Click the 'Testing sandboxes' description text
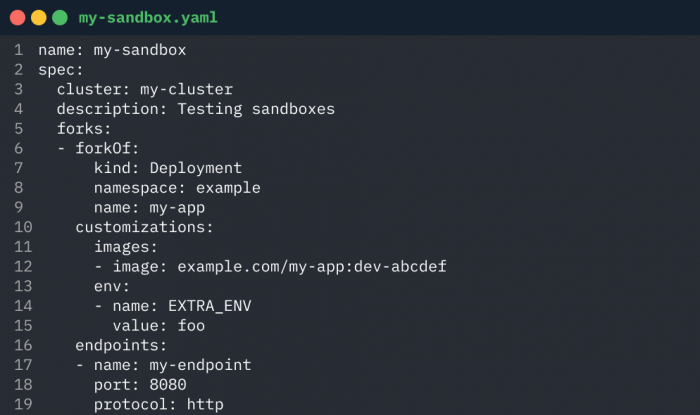Image resolution: width=700 pixels, height=415 pixels. point(256,109)
